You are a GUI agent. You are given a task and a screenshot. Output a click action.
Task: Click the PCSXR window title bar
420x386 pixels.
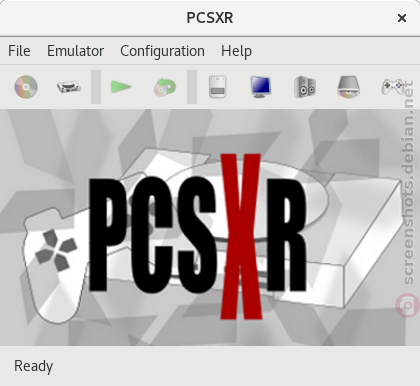click(210, 18)
